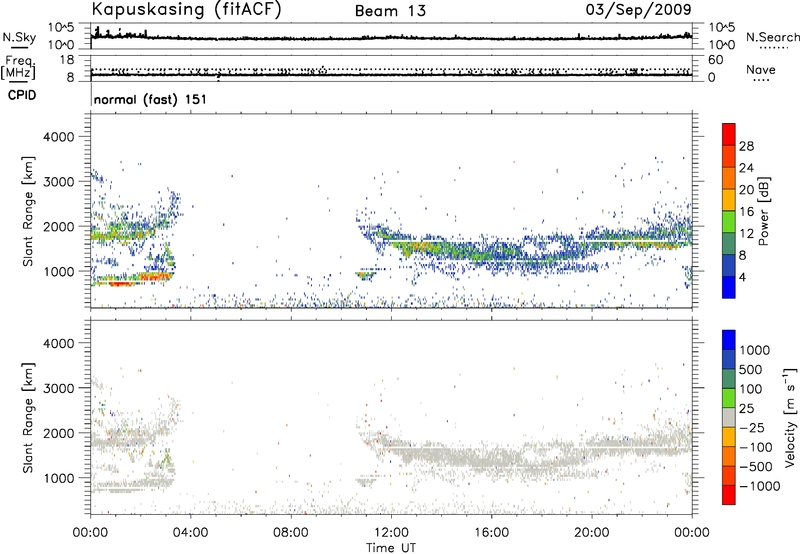Select the "−100" label on the Velocity colorbar
This screenshot has width=800, height=554.
pyautogui.click(x=756, y=447)
